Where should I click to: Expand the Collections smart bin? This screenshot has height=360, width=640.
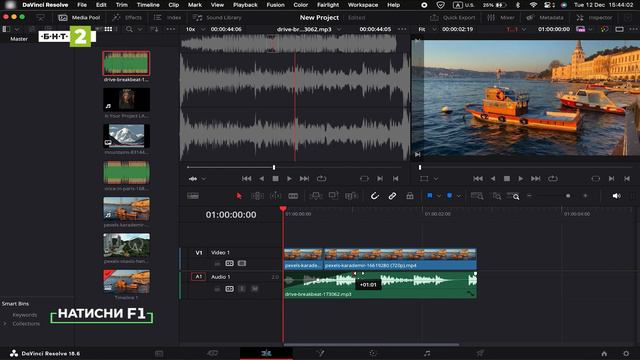[x=5, y=324]
